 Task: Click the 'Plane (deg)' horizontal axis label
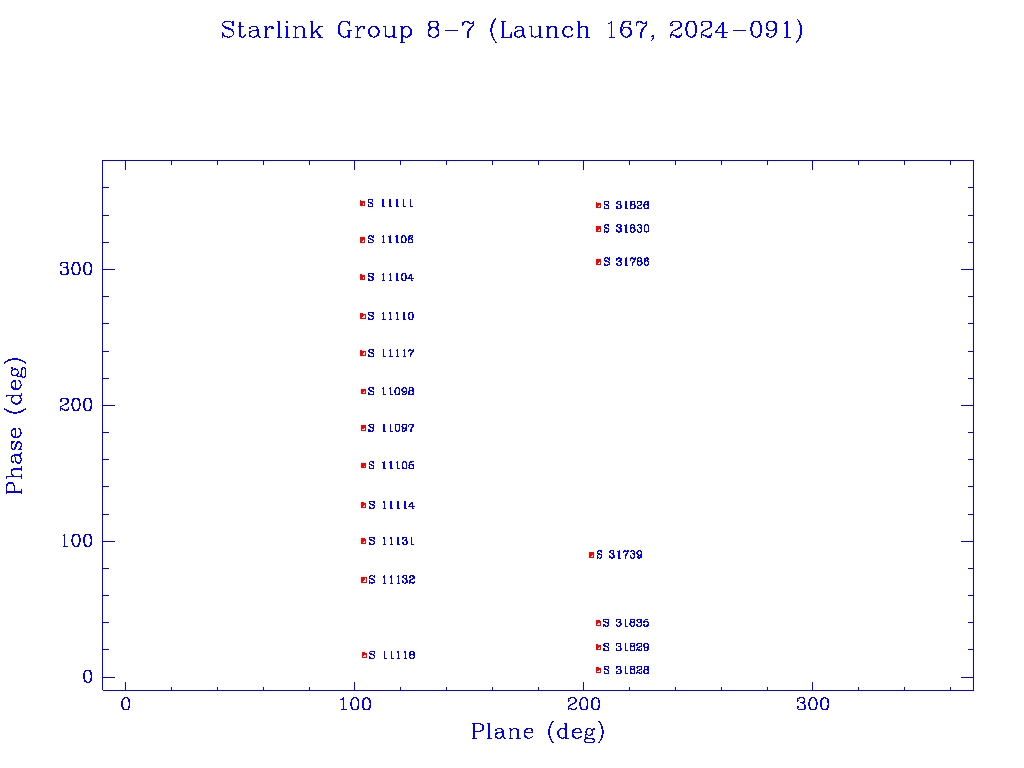537,731
